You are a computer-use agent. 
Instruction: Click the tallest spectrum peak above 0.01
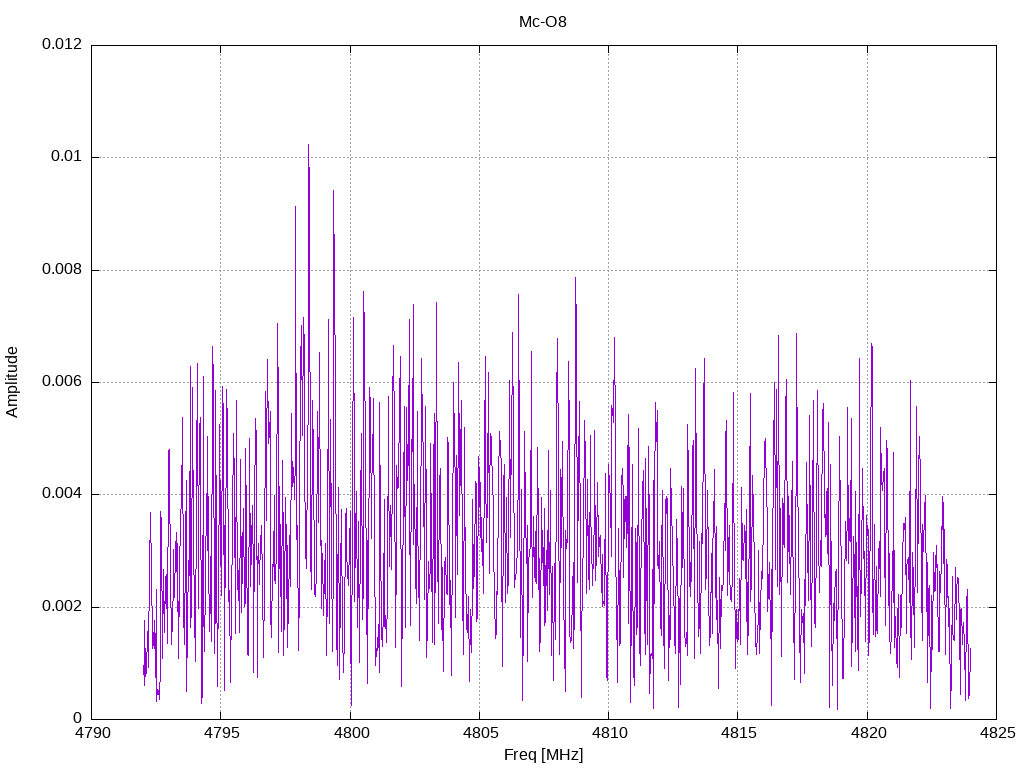click(x=308, y=147)
